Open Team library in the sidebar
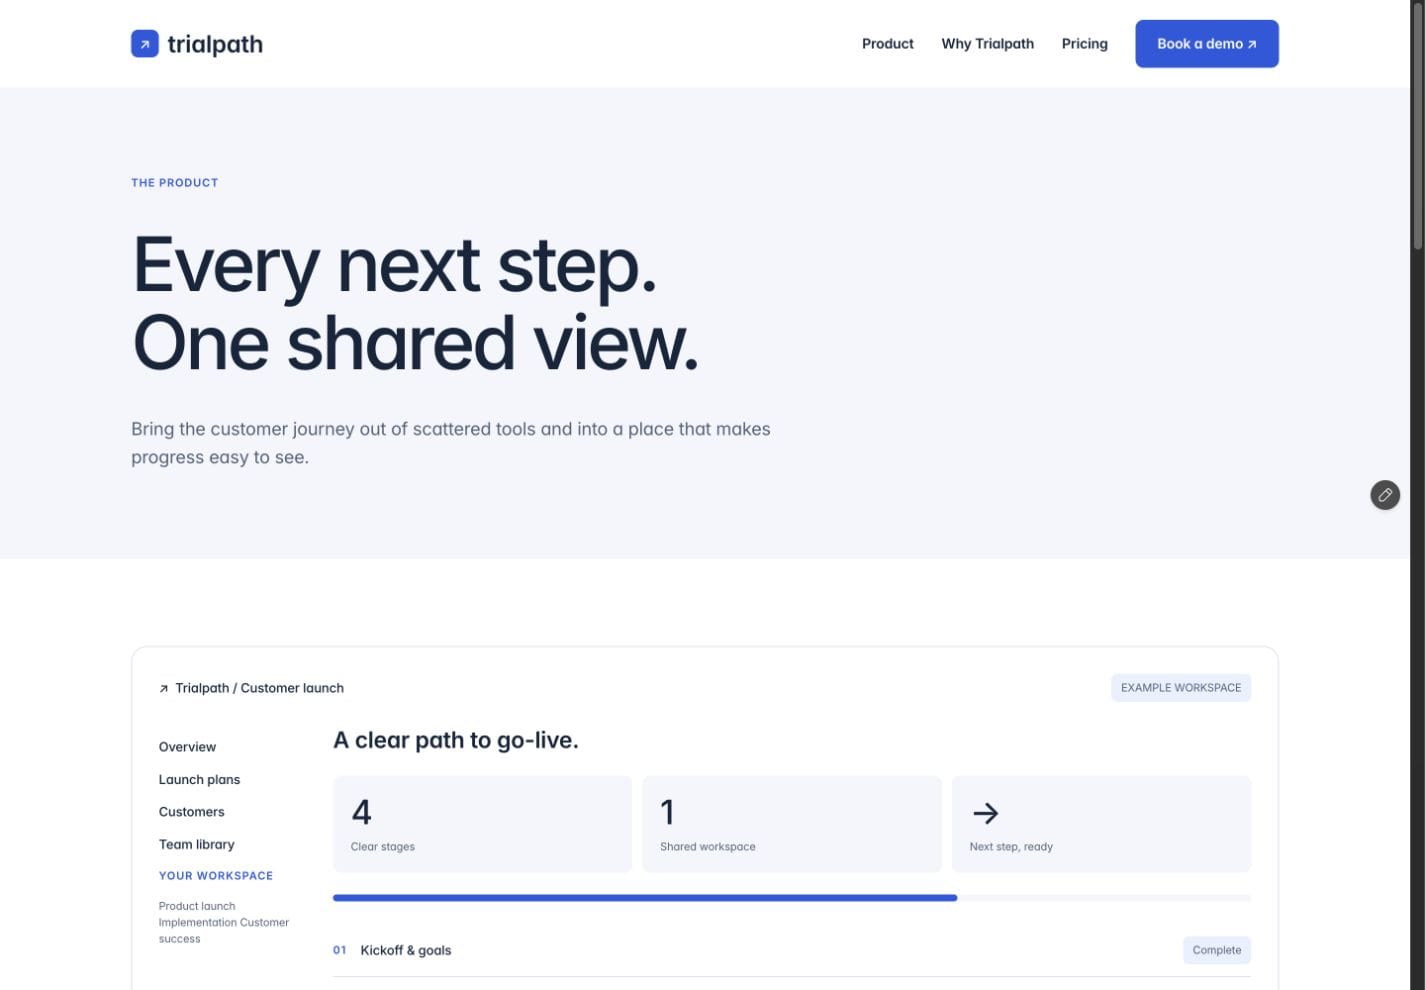Image resolution: width=1425 pixels, height=990 pixels. click(196, 845)
